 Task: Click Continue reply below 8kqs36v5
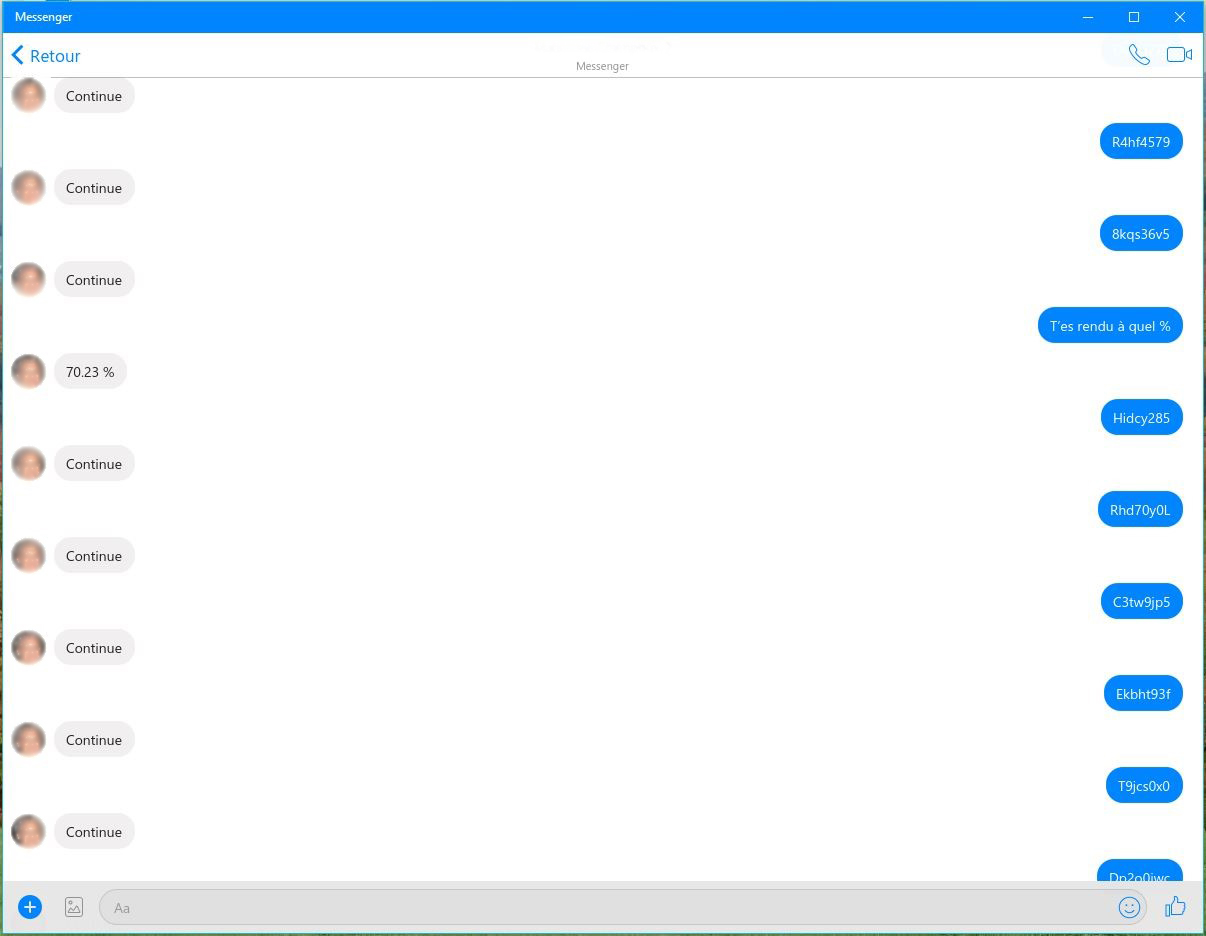point(94,280)
